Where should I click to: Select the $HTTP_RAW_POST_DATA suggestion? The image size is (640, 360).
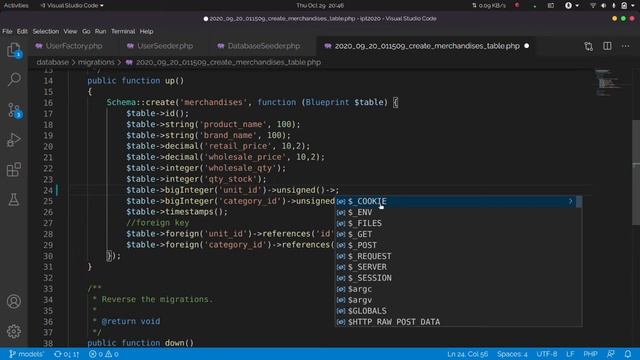click(x=458, y=322)
